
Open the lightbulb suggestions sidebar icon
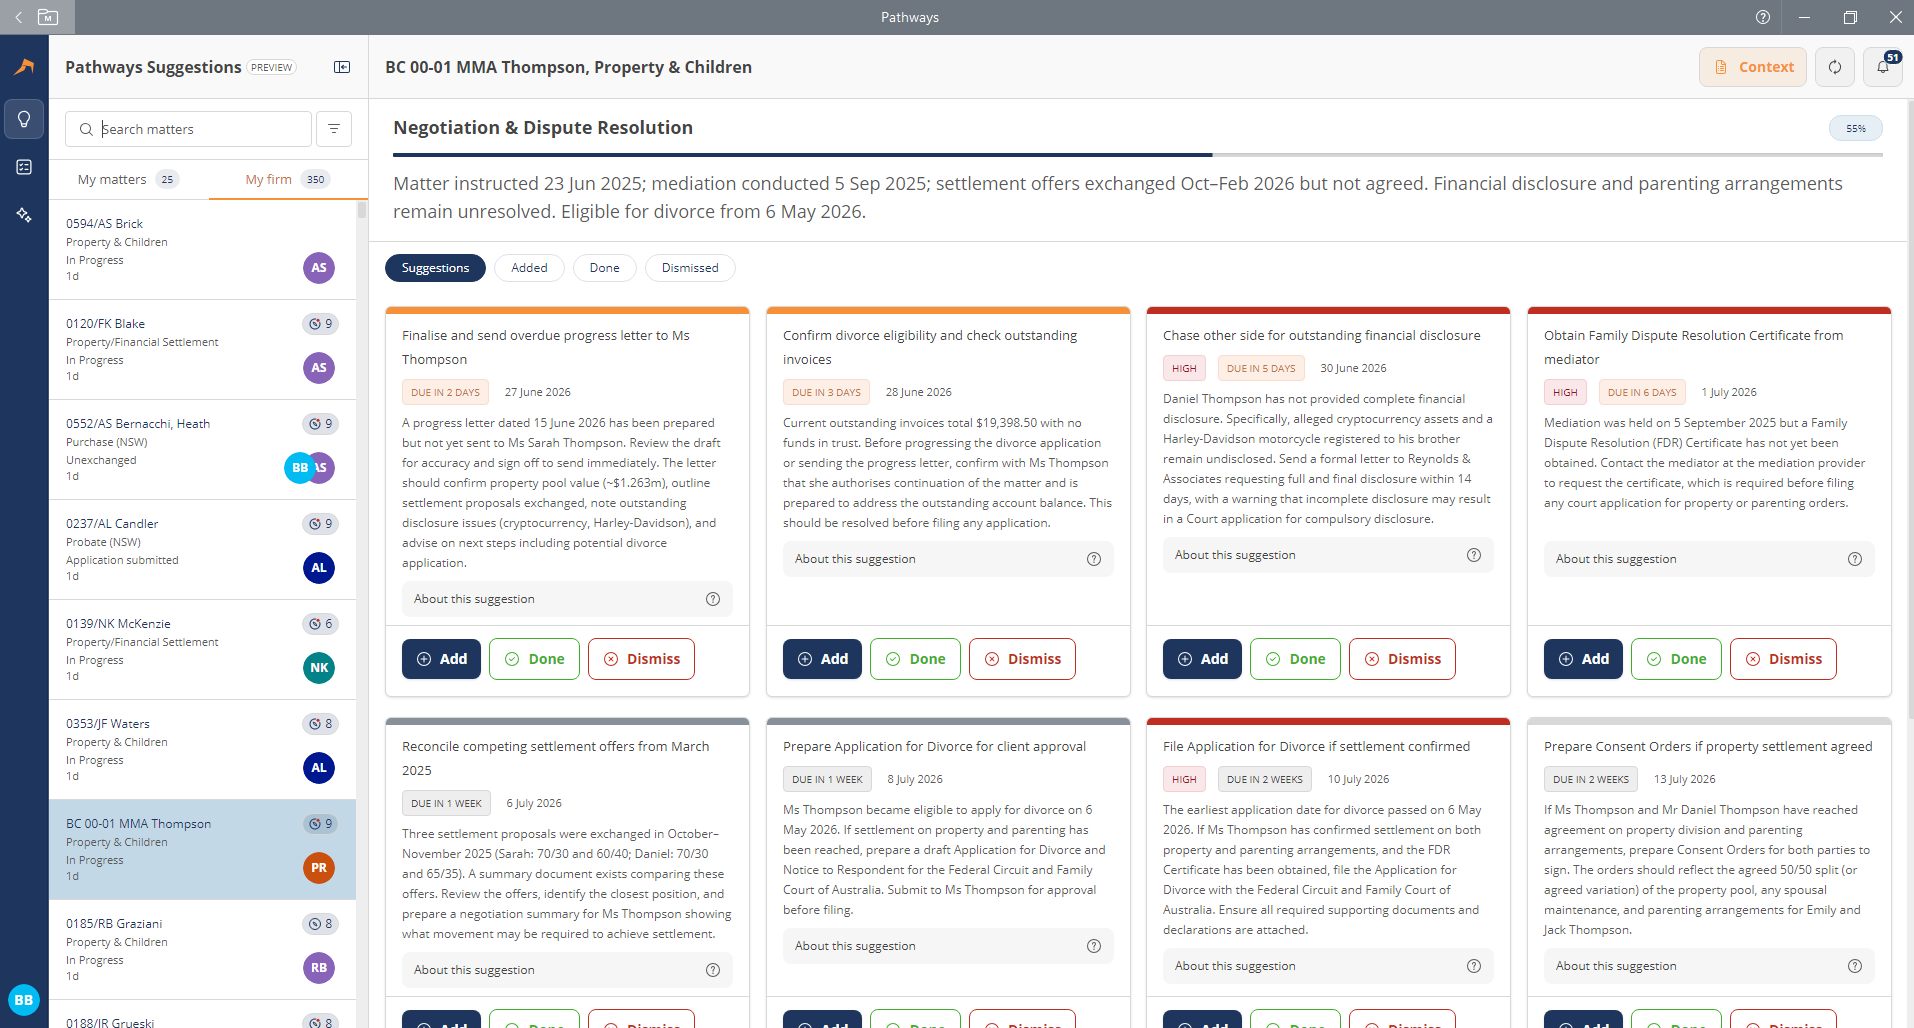coord(24,119)
